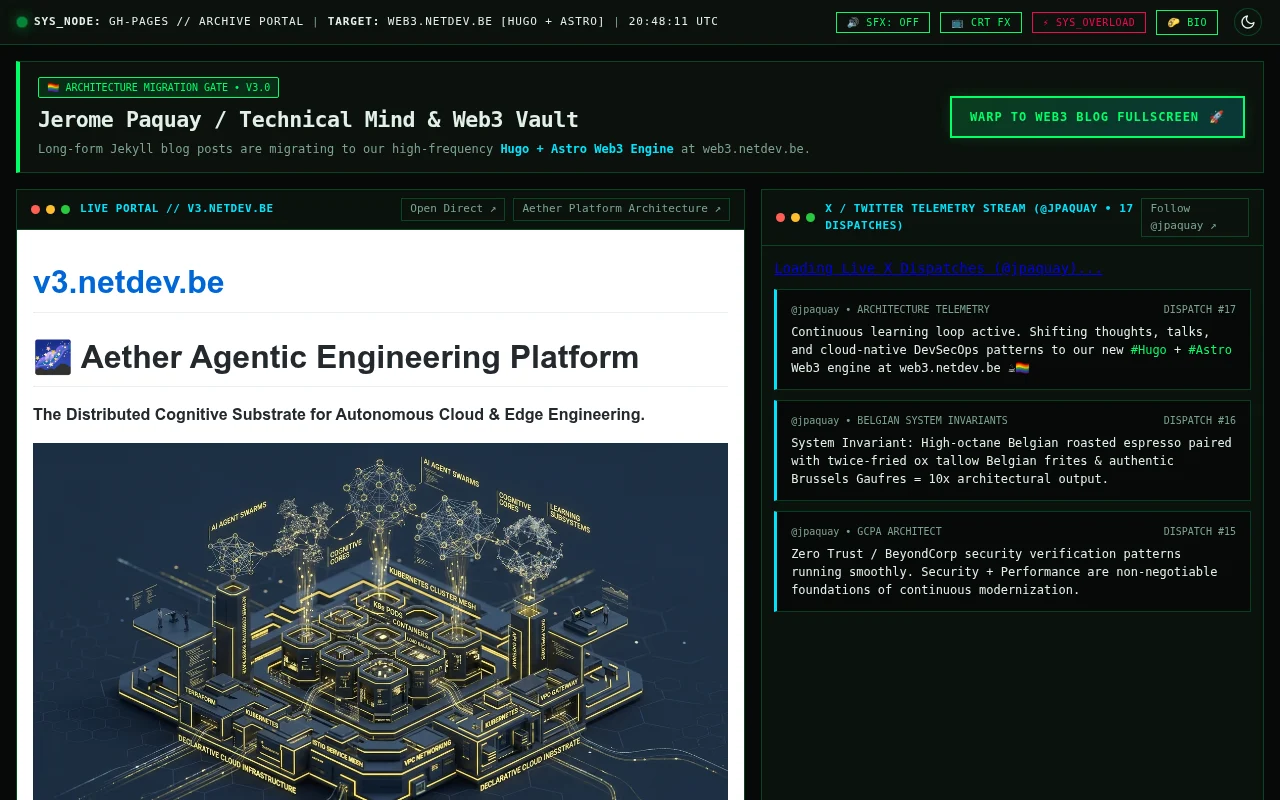The width and height of the screenshot is (1280, 800).
Task: Select the Belgian System Invariants dispatch card
Action: tap(1012, 450)
